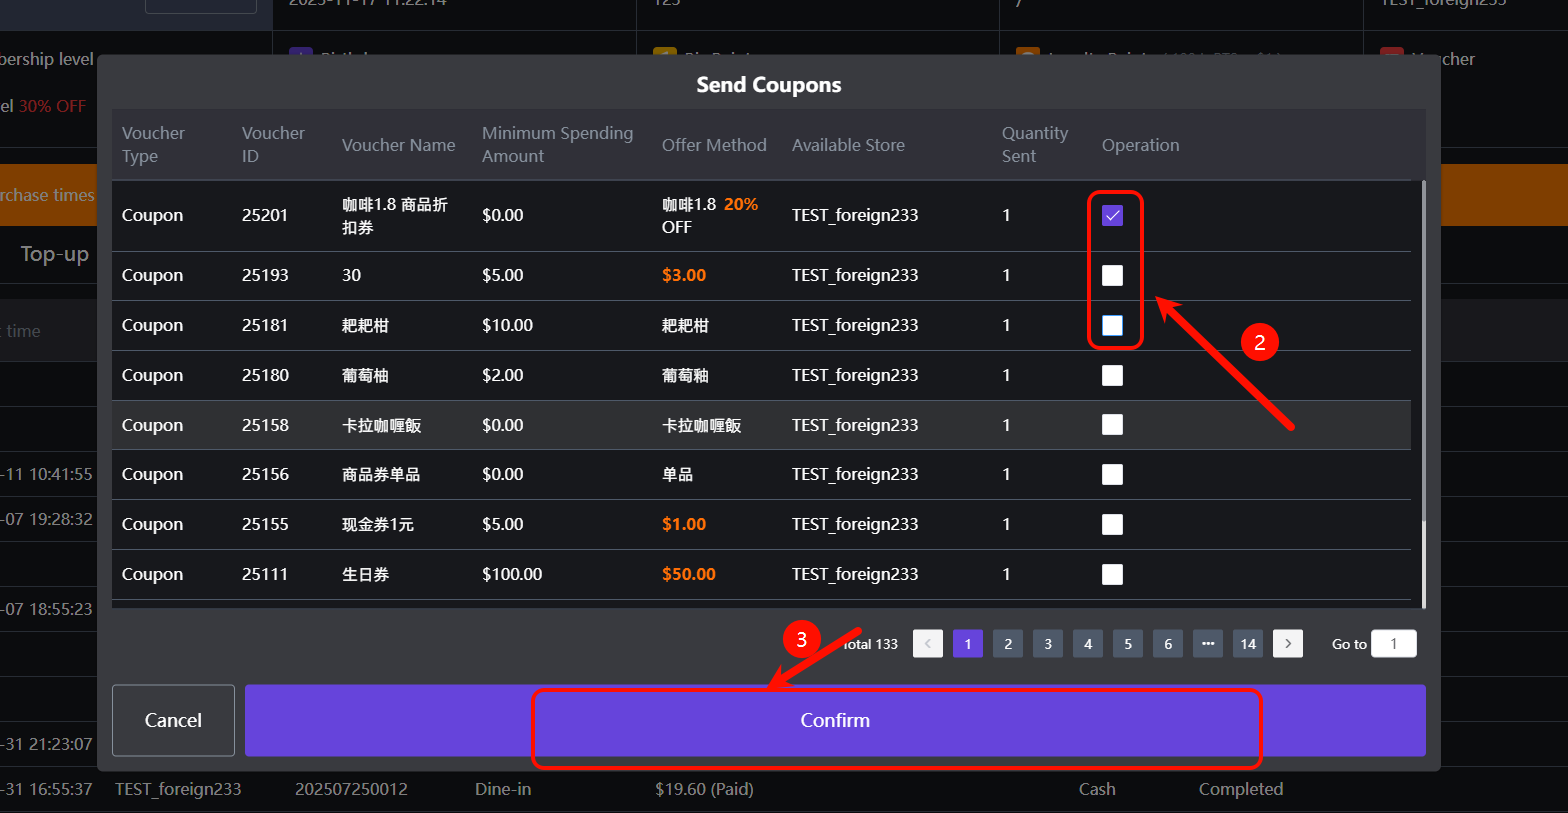Enable the checkbox for coupon 25158

coord(1112,425)
